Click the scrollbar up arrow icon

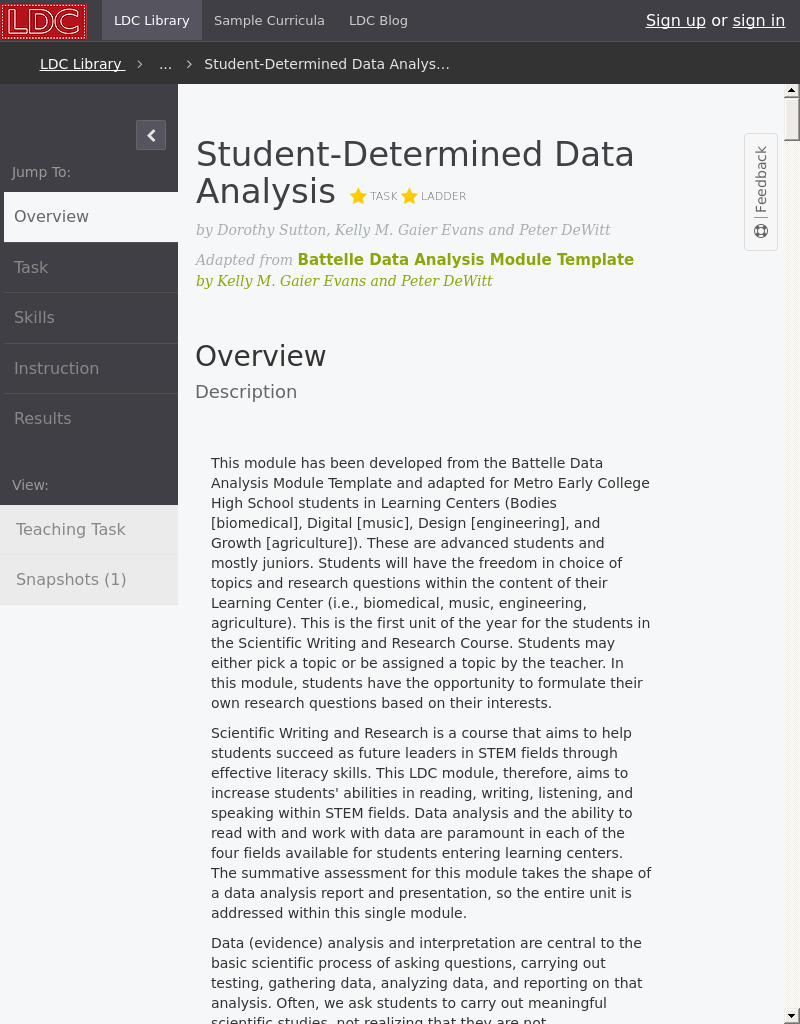(x=791, y=90)
